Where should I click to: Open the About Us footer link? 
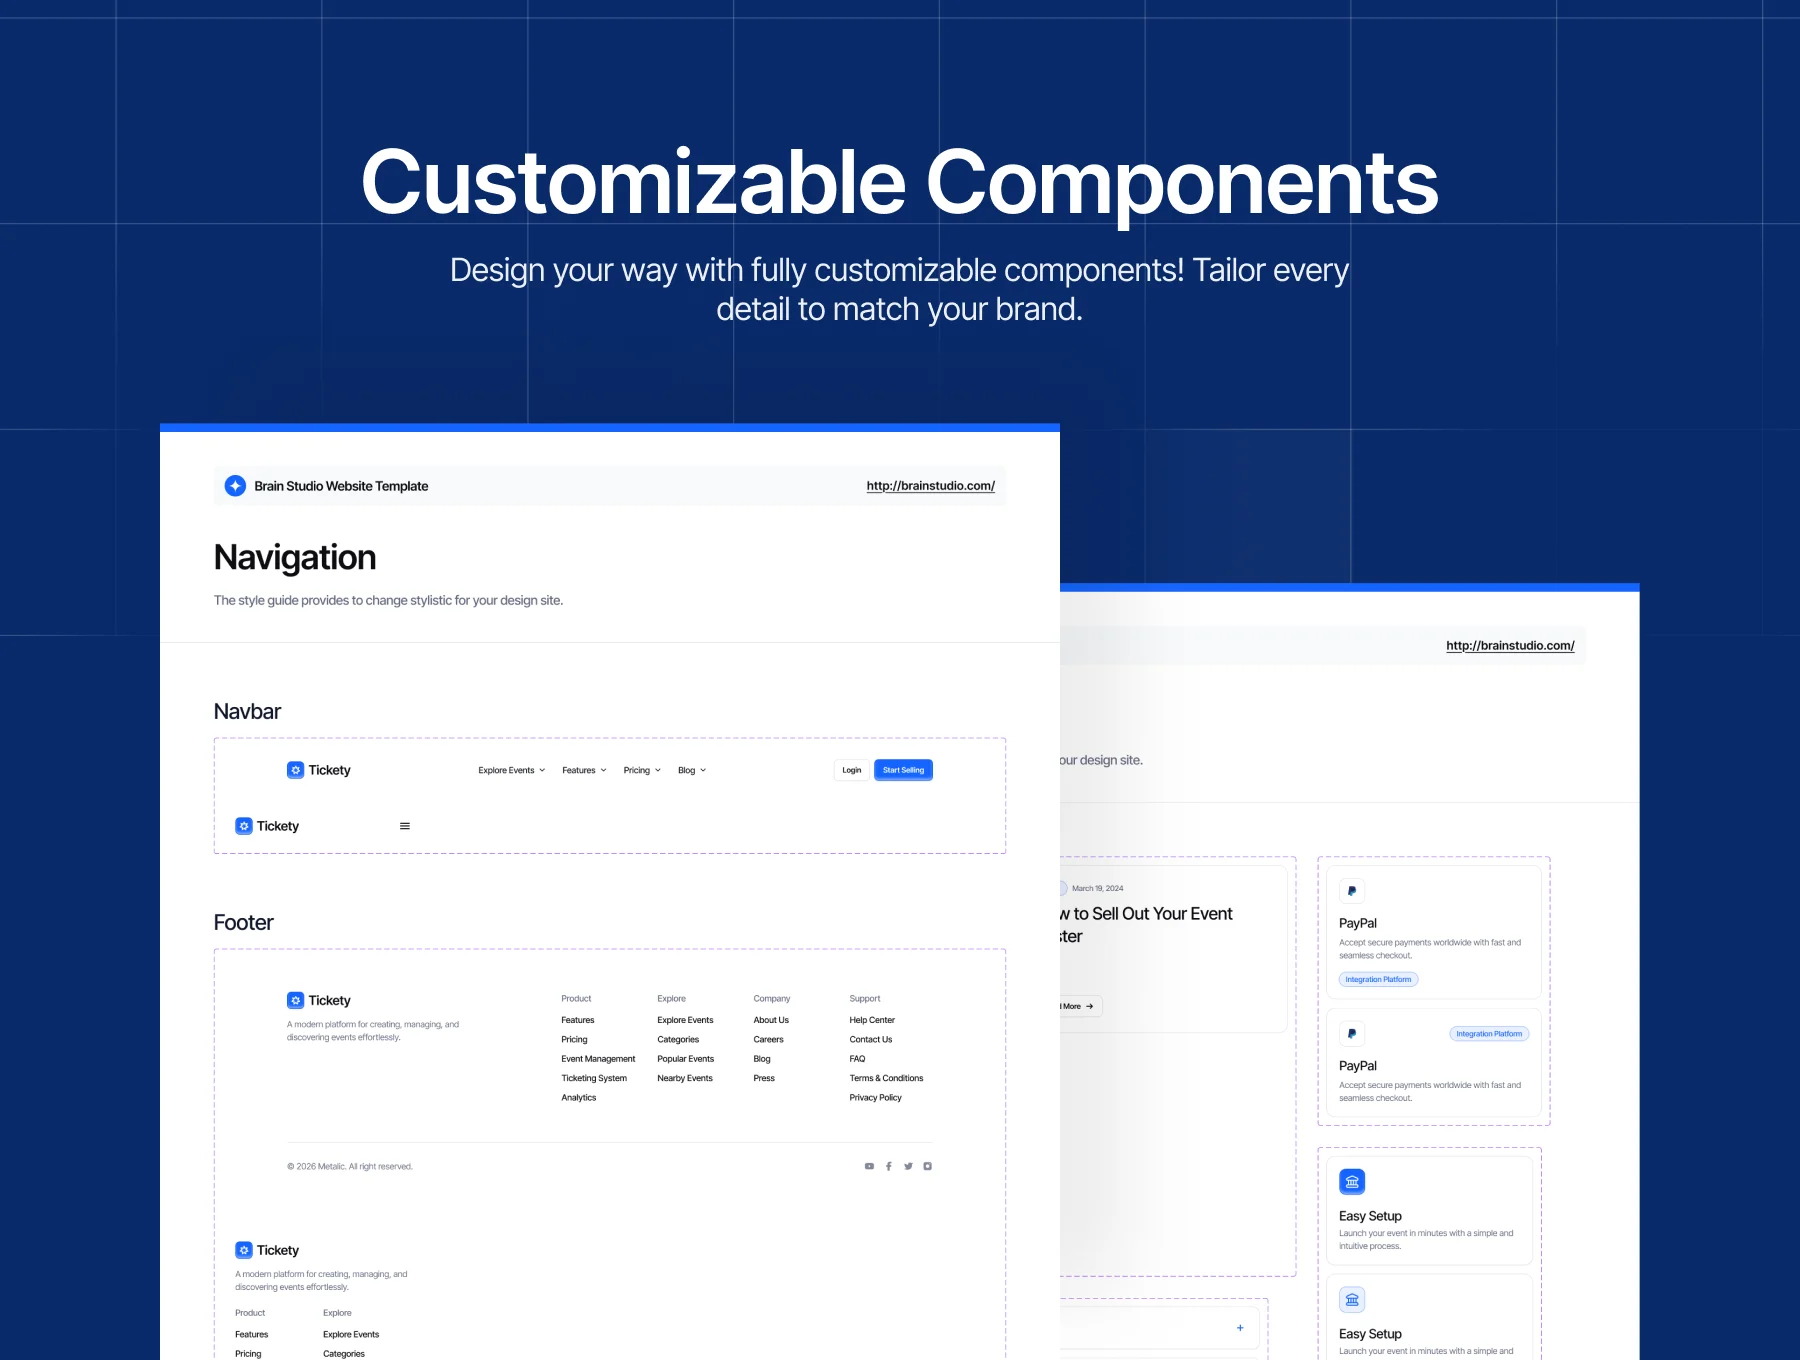771,1020
